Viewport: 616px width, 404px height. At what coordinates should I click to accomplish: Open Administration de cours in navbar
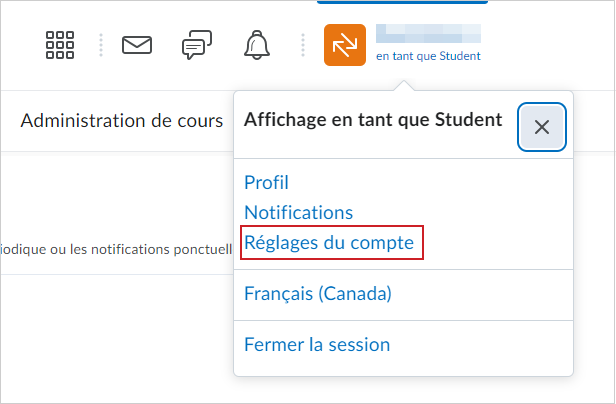click(x=122, y=121)
